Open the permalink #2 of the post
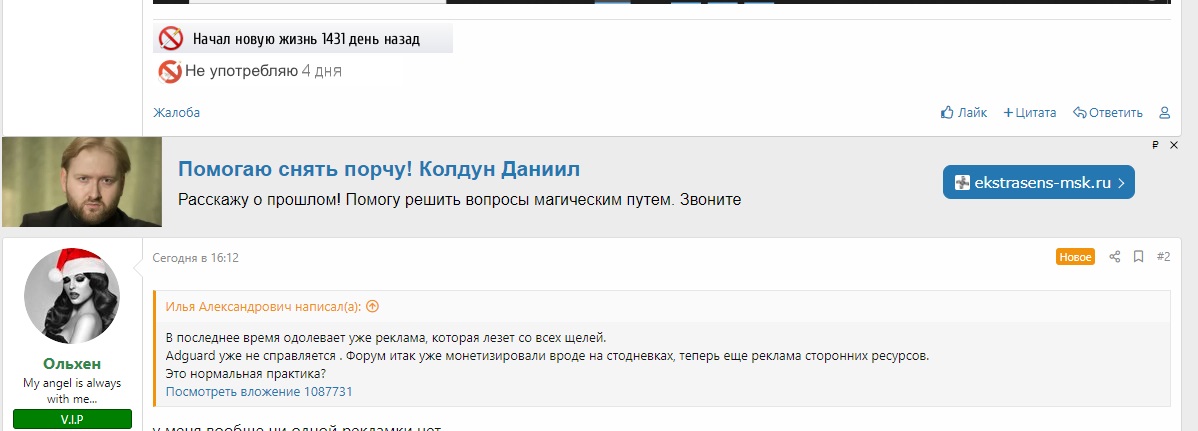Image resolution: width=1198 pixels, height=431 pixels. [x=1164, y=257]
